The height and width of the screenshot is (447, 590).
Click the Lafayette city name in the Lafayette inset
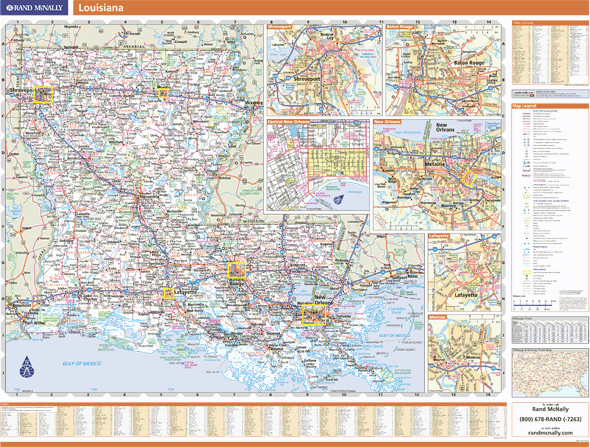466,295
